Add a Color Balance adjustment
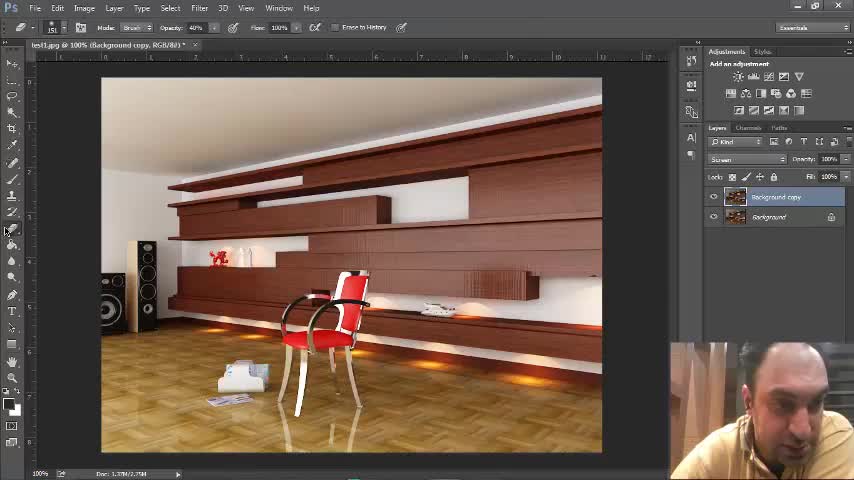 [746, 94]
